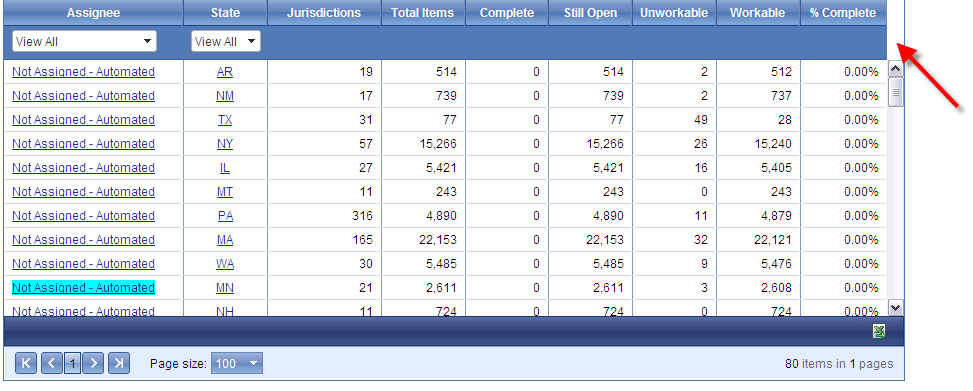This screenshot has height=391, width=973.
Task: Select Workable value 4,879
Action: [x=776, y=216]
